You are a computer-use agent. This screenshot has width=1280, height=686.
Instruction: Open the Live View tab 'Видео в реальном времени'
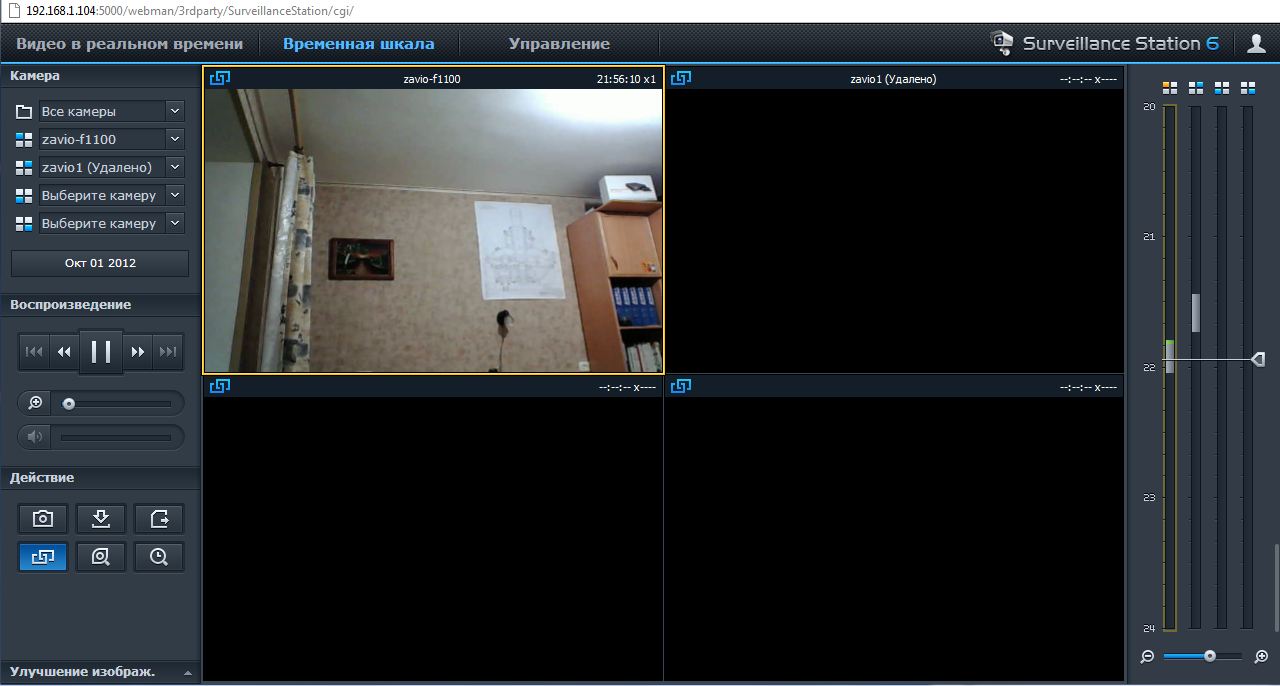(129, 44)
